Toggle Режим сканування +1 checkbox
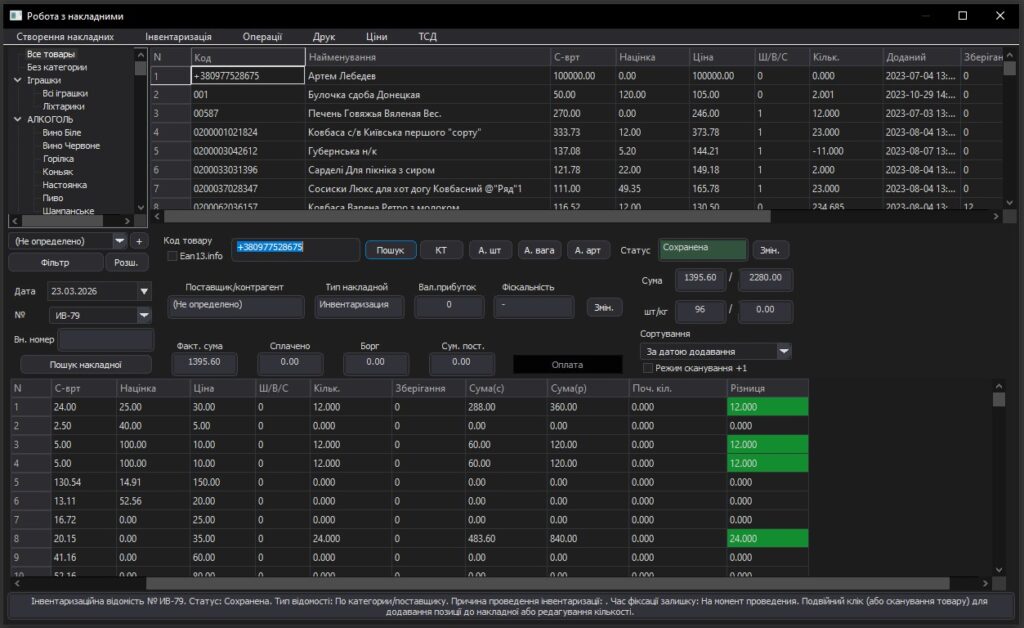Screen dimensions: 1024x628 point(648,368)
